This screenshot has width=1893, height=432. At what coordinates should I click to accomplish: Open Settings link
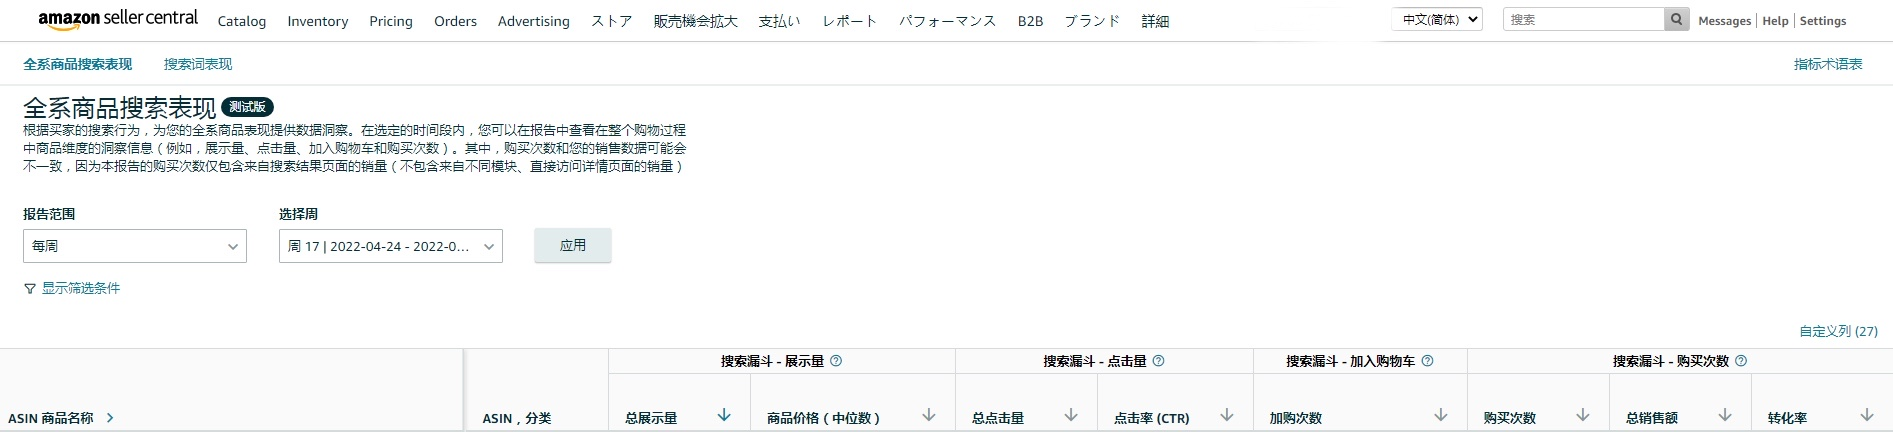click(1823, 21)
